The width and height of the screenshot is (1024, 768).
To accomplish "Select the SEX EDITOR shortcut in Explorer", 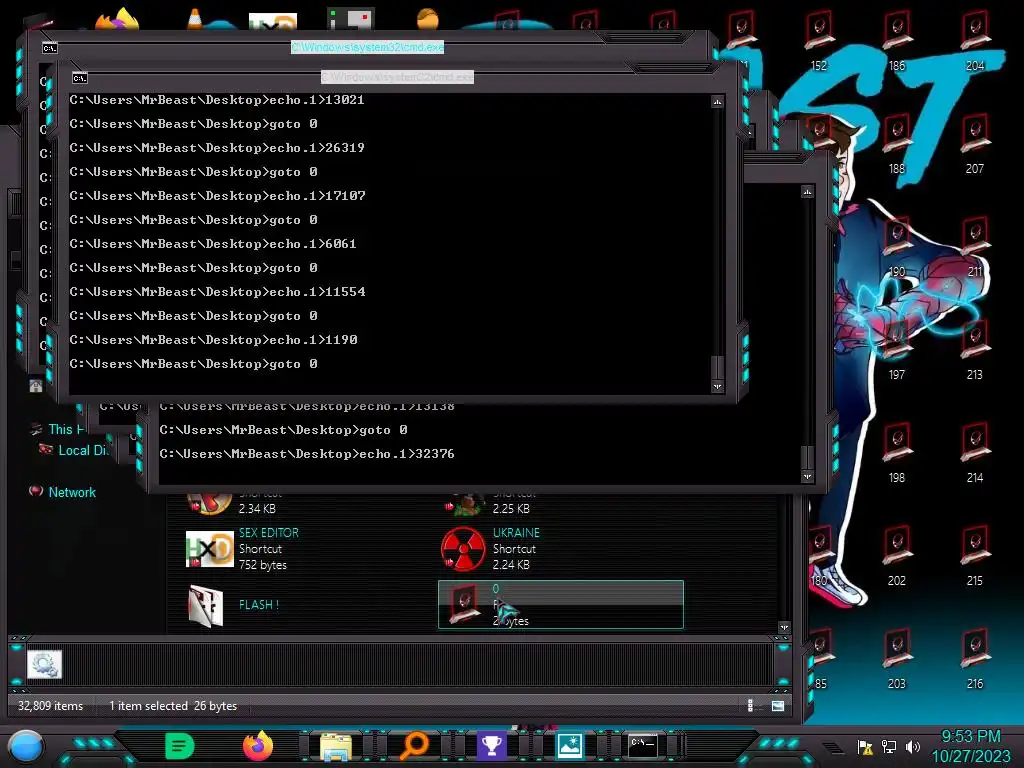I will (243, 549).
